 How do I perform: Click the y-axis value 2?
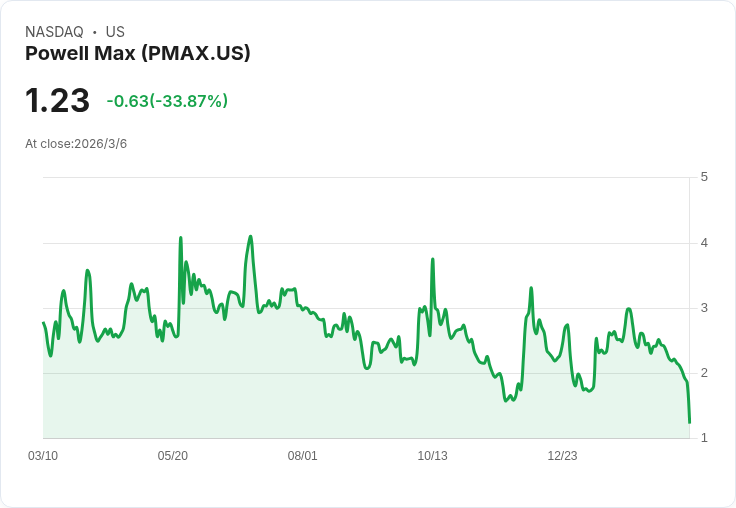pos(704,373)
